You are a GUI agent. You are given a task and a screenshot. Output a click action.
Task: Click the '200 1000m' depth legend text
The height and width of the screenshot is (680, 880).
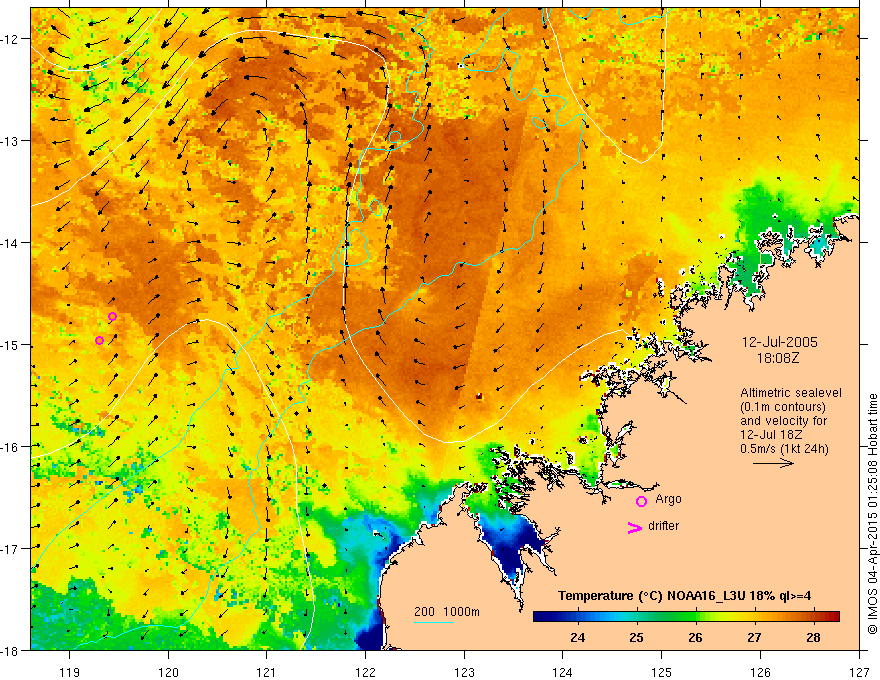click(x=447, y=612)
